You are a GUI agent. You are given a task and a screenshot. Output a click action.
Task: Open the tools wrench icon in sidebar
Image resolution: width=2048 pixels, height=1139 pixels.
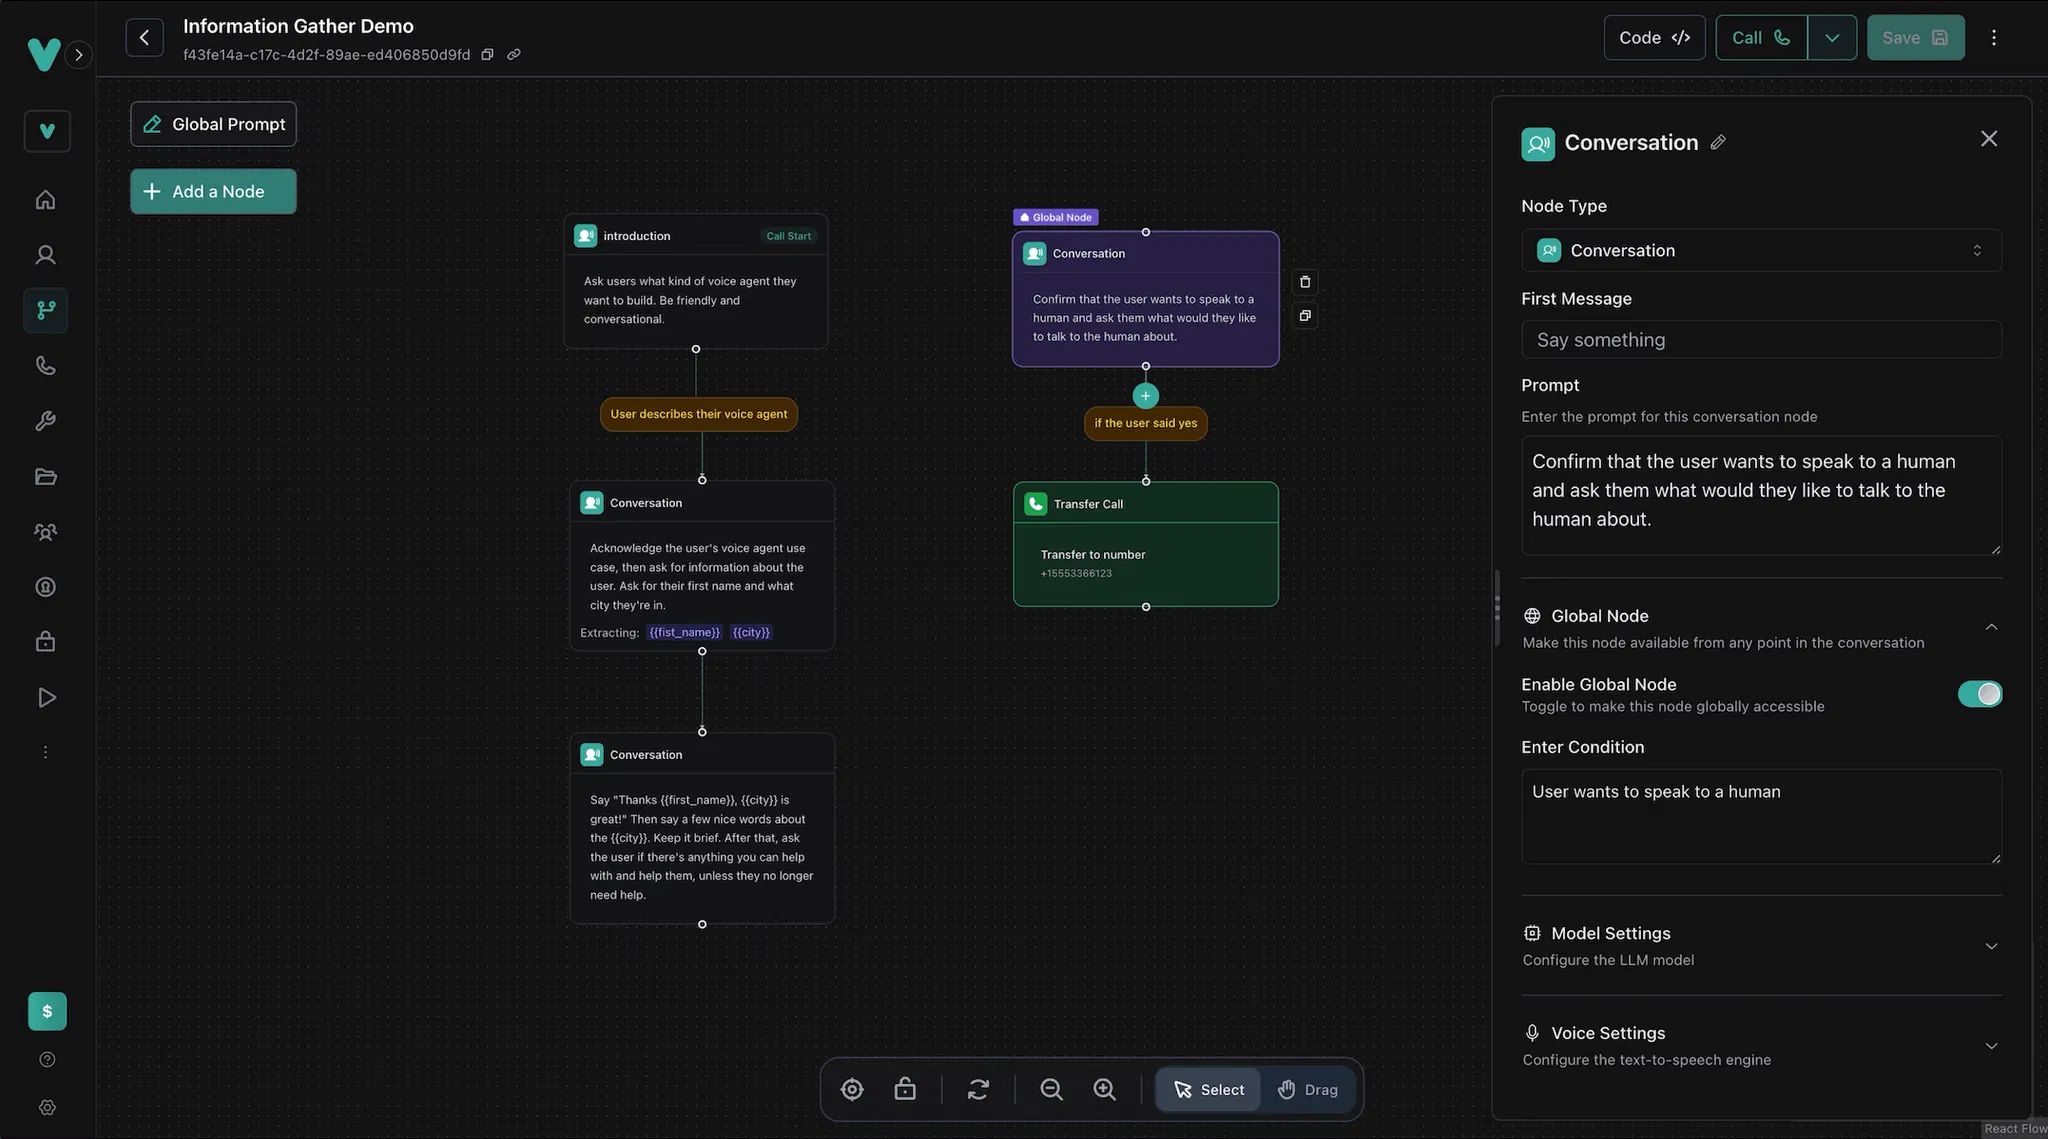point(46,421)
